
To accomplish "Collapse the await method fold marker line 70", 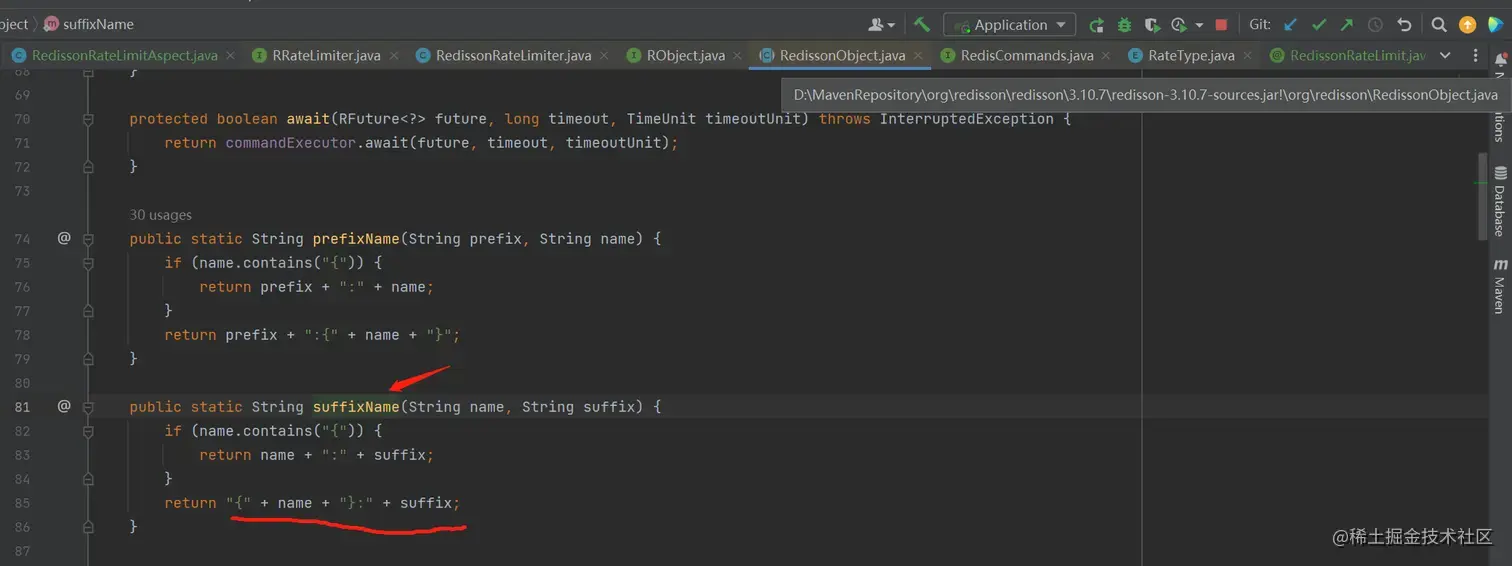I will [88, 119].
